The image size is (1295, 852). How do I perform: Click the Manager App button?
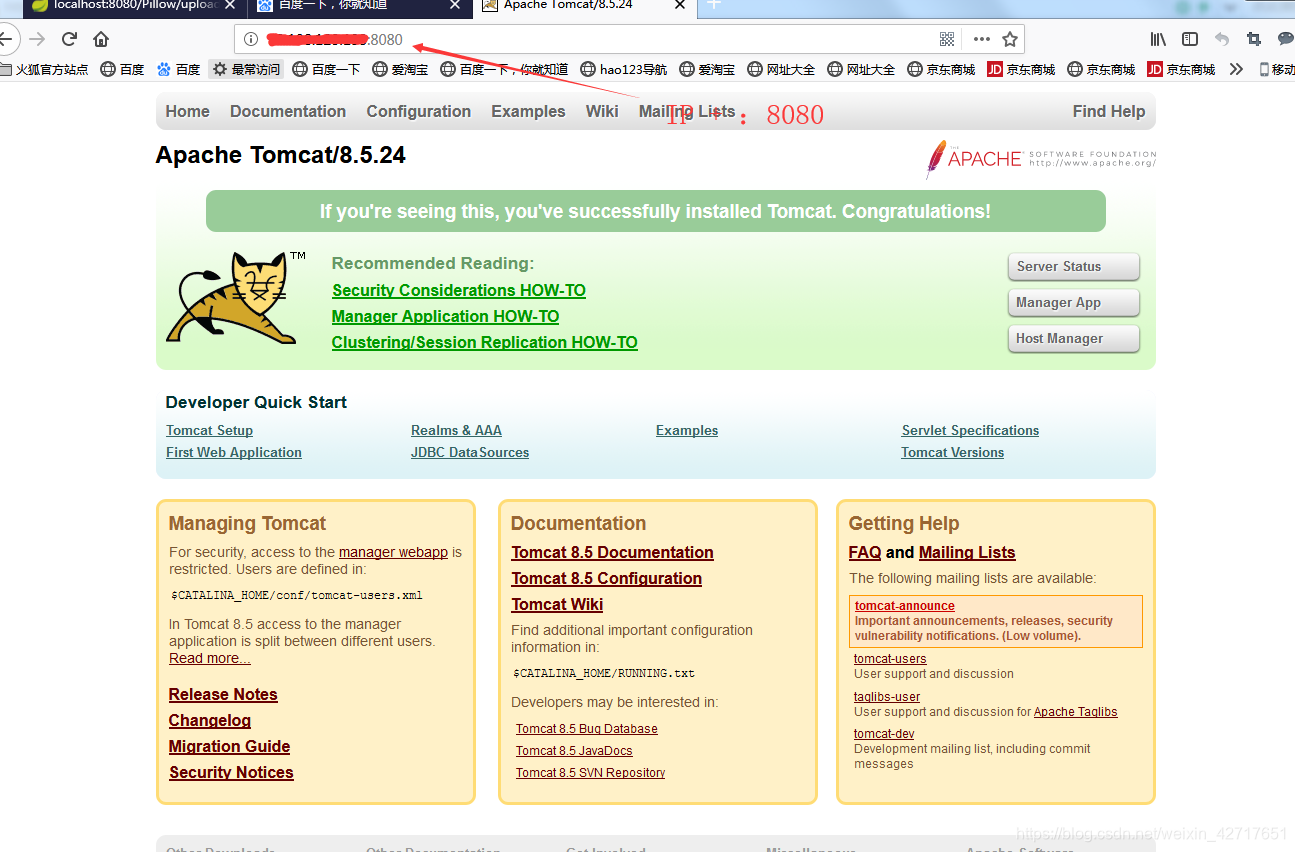click(1074, 302)
